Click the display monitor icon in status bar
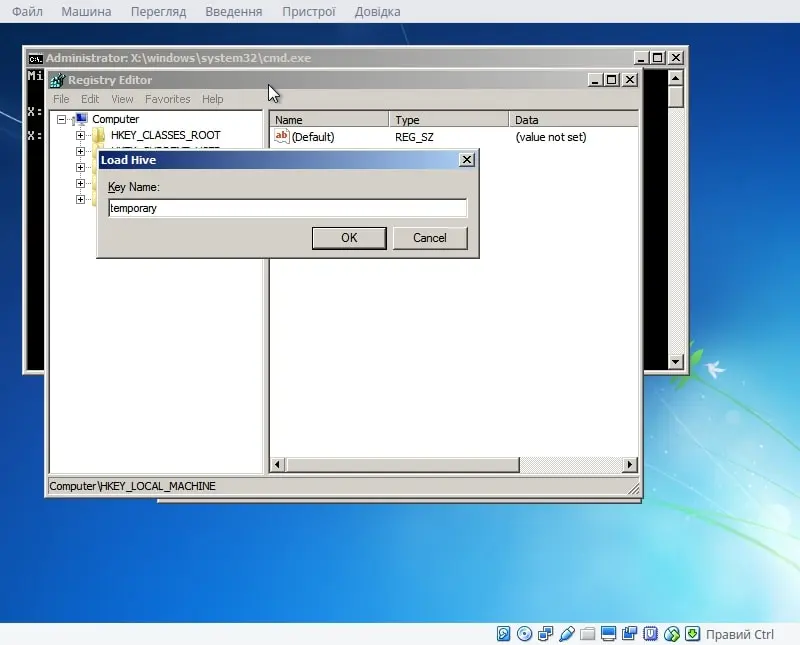The height and width of the screenshot is (645, 800). (x=608, y=634)
